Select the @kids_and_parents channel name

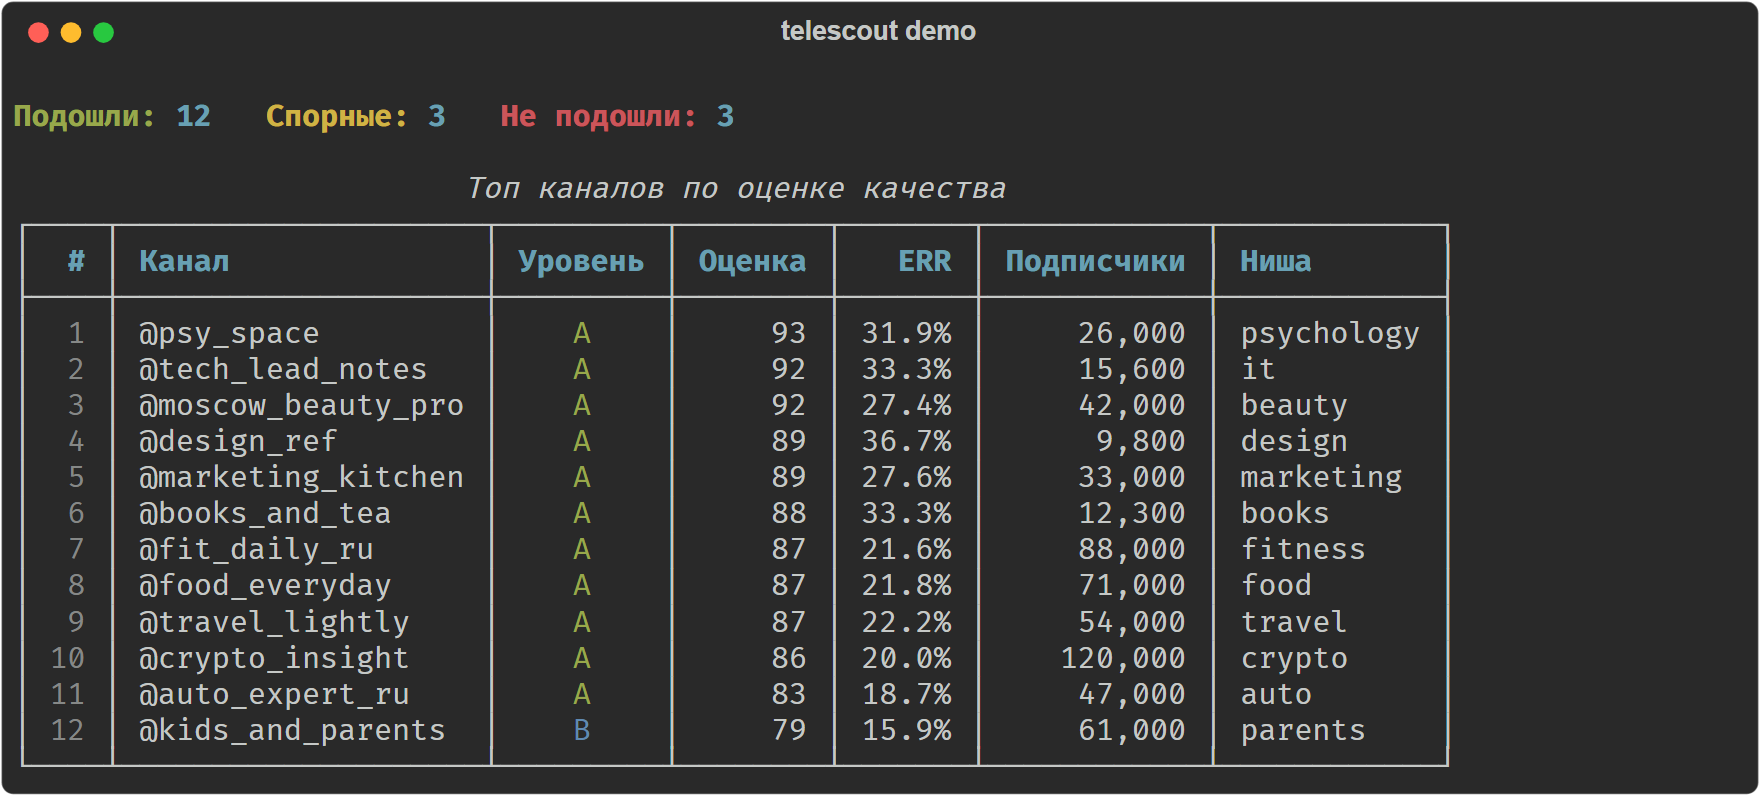coord(292,730)
